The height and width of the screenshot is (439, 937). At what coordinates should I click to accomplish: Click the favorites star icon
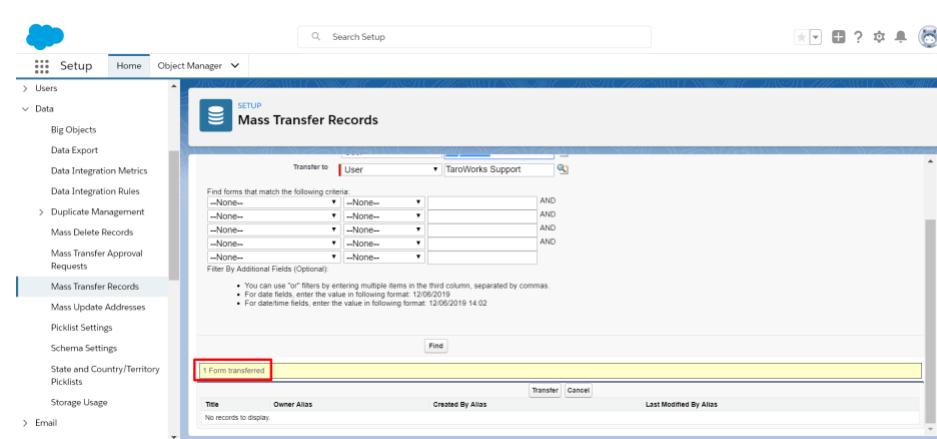point(801,37)
